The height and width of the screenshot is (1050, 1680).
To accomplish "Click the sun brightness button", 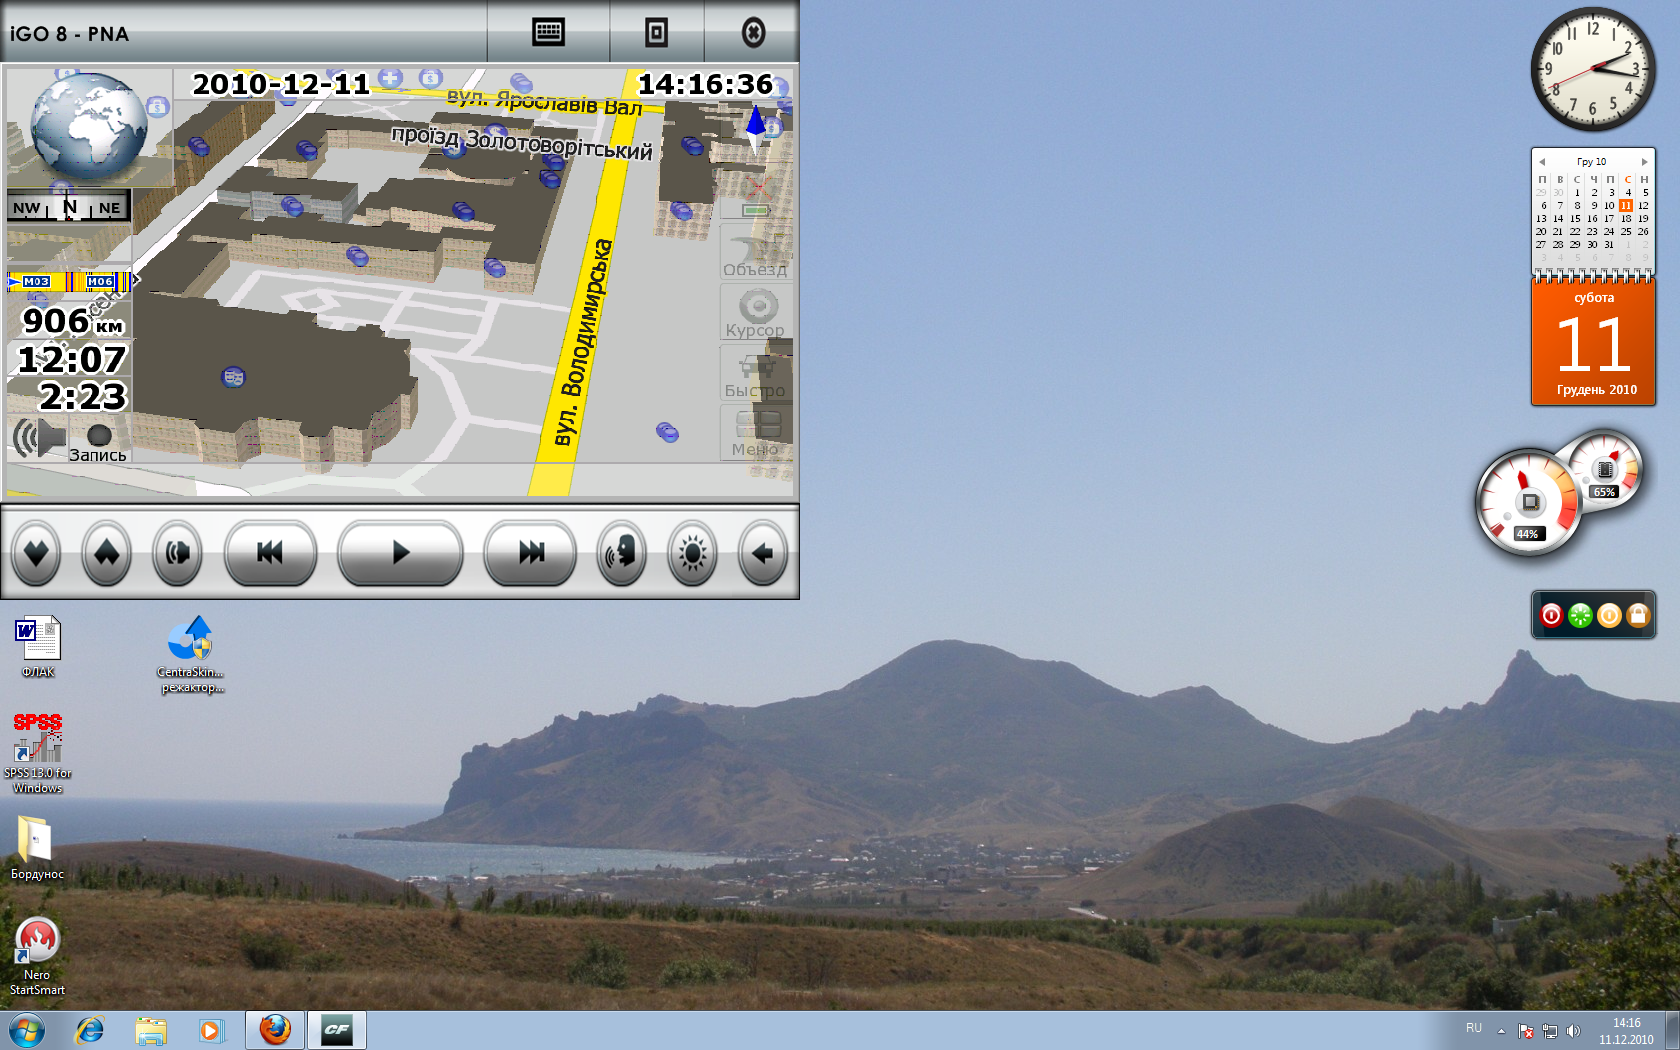I will [x=692, y=553].
